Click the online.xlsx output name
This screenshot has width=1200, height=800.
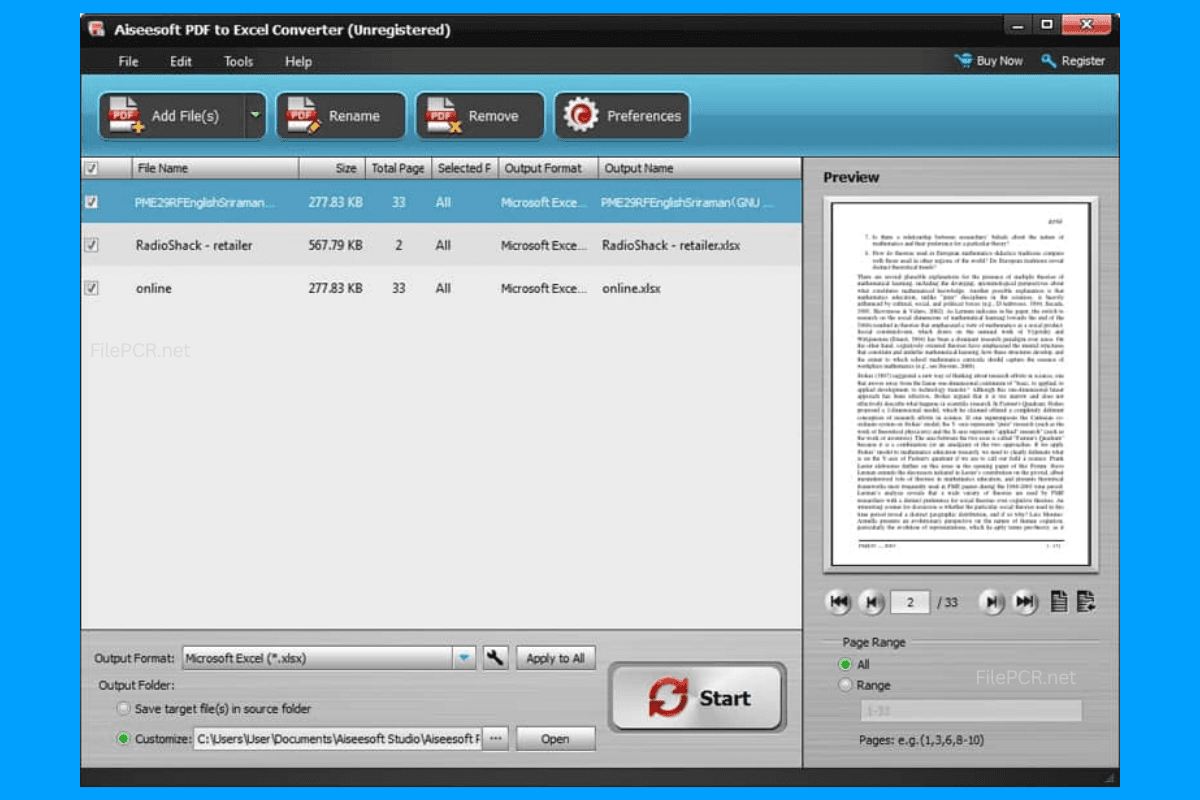coord(632,288)
